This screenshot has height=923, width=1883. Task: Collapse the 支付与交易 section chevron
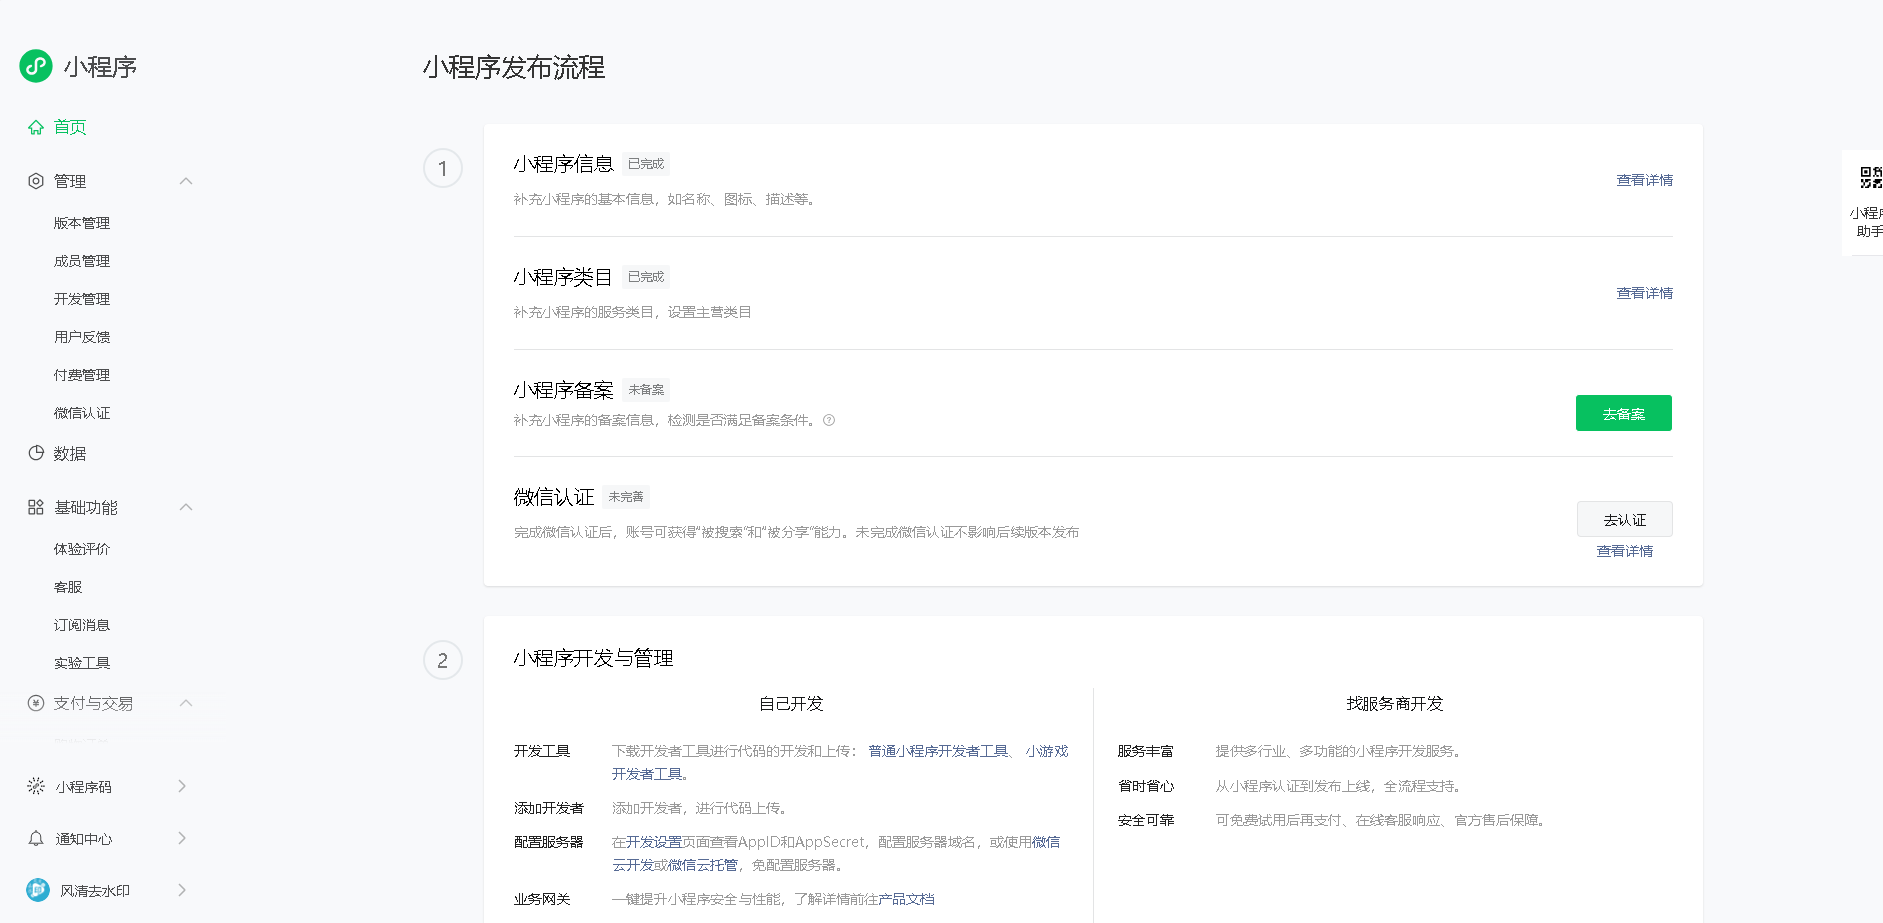tap(186, 703)
